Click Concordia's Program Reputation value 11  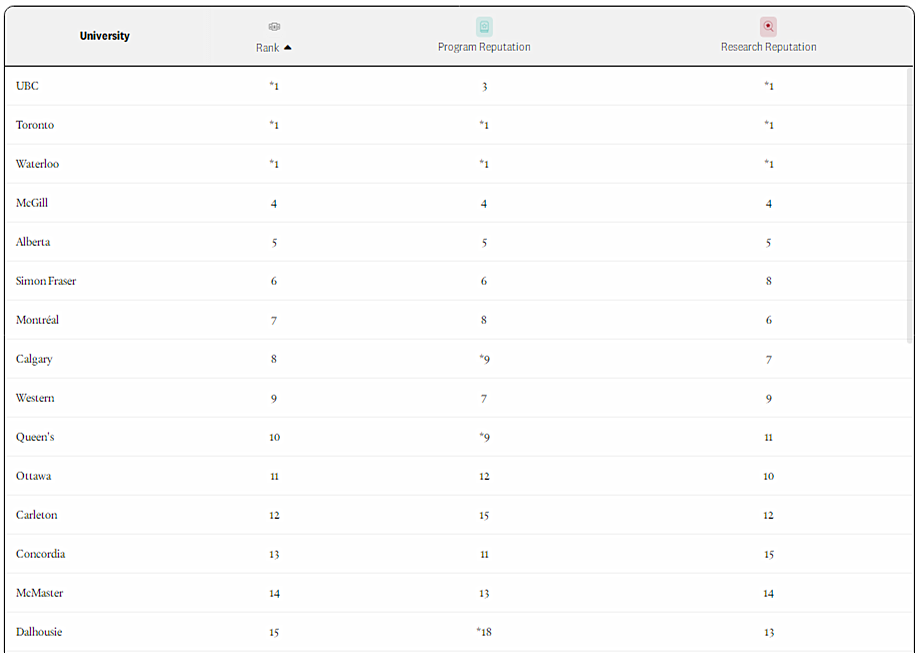click(x=484, y=554)
